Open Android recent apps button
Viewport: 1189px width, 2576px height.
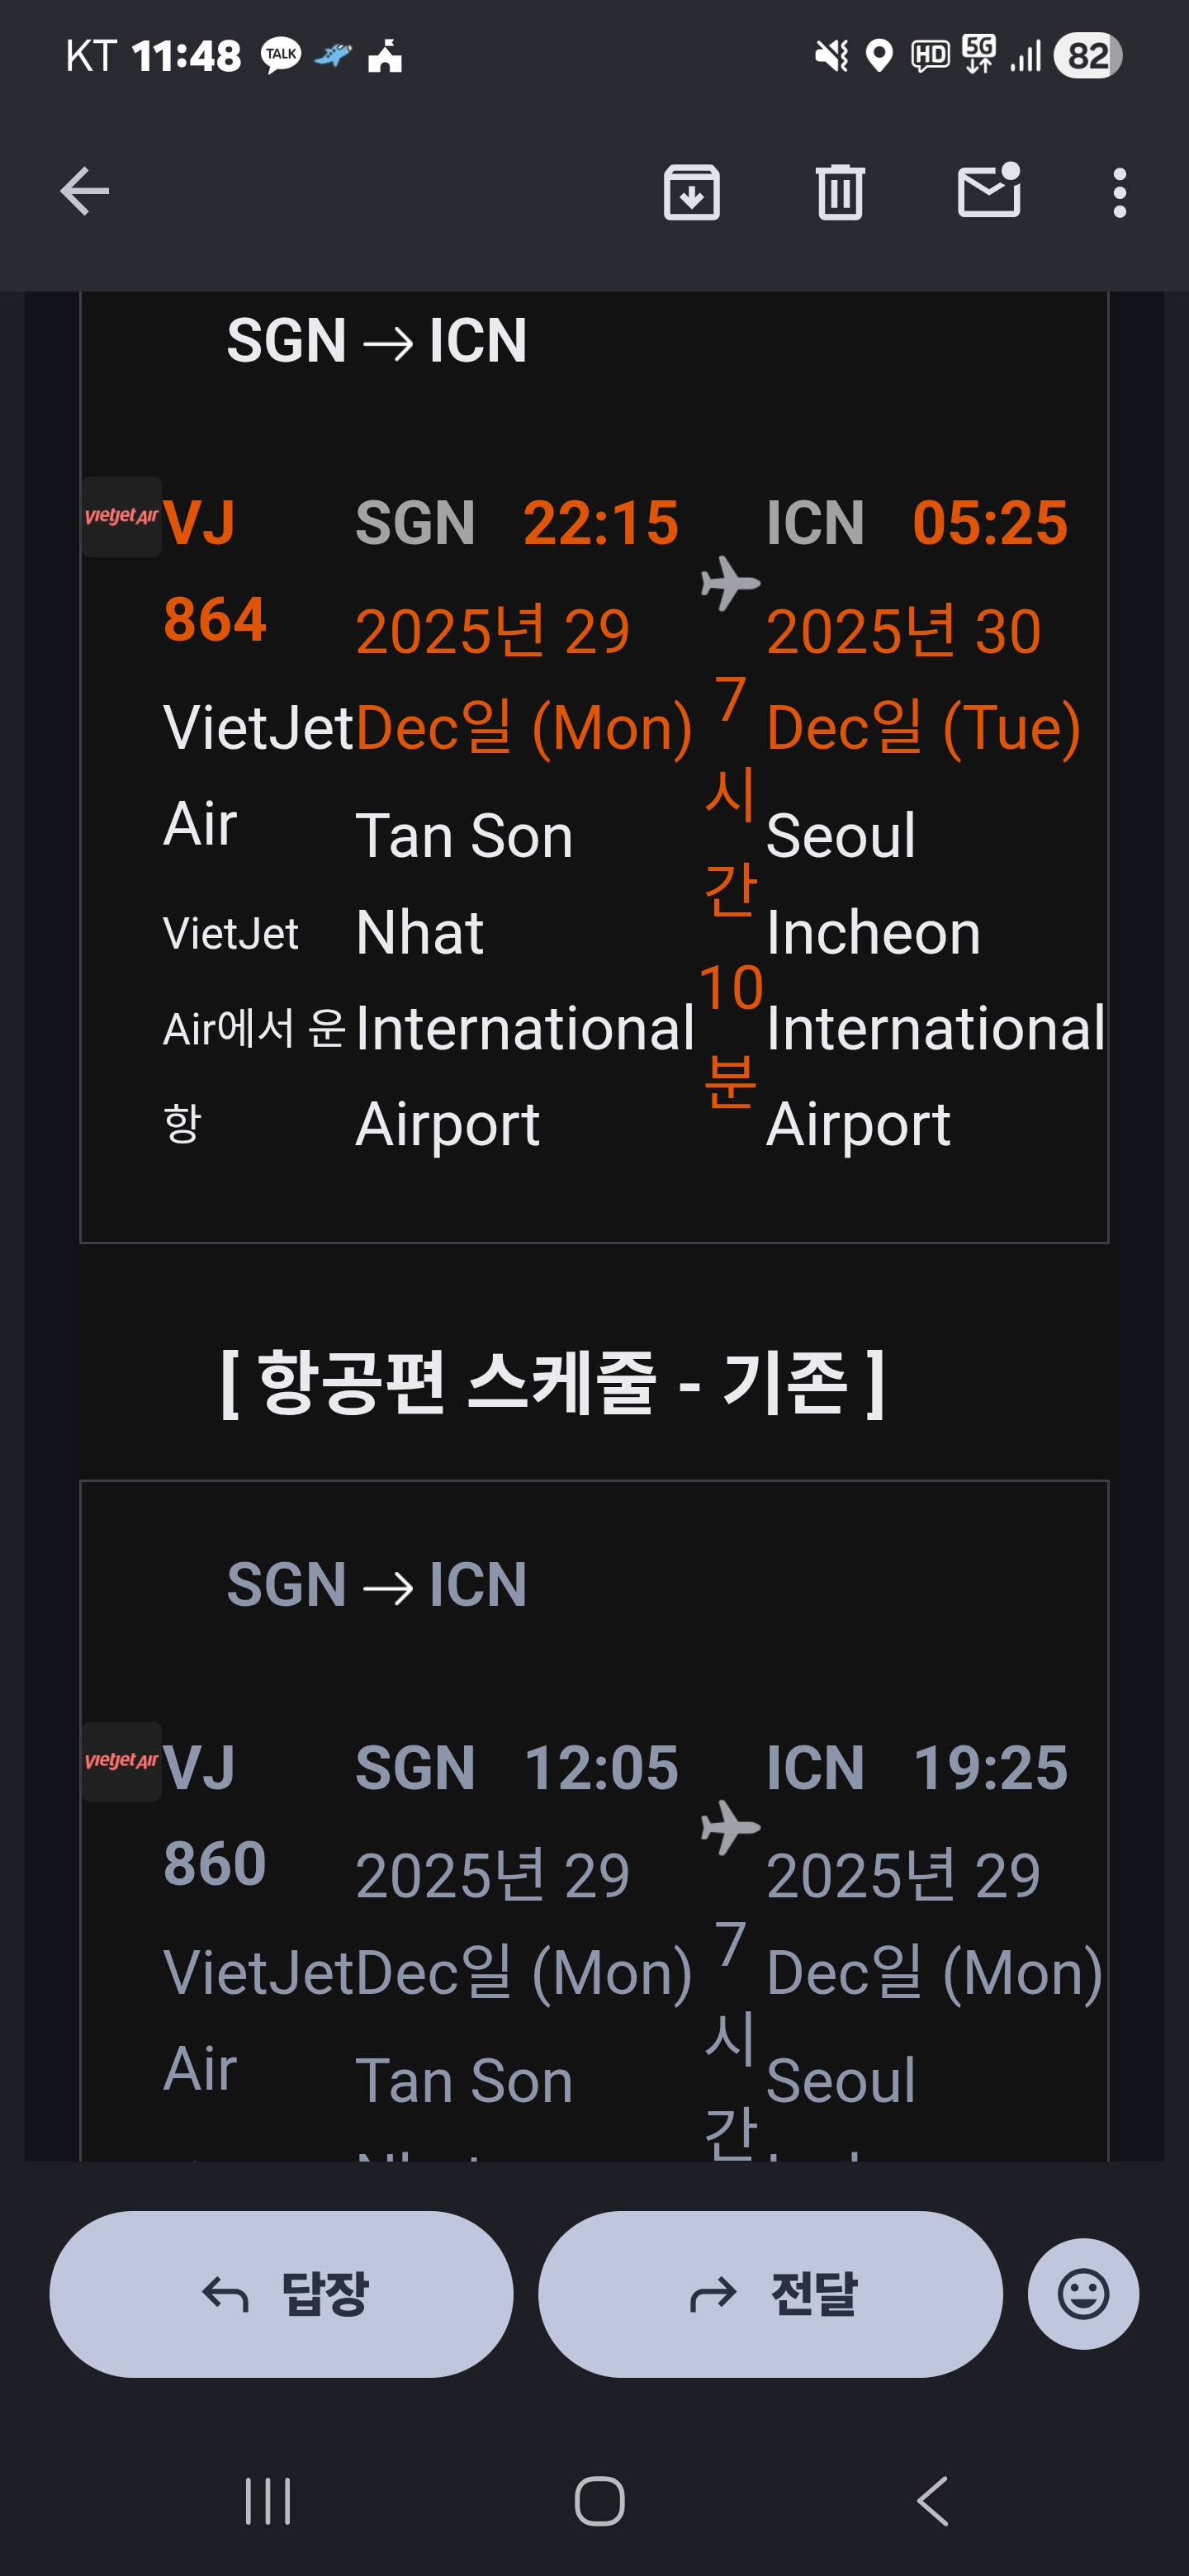click(268, 2501)
